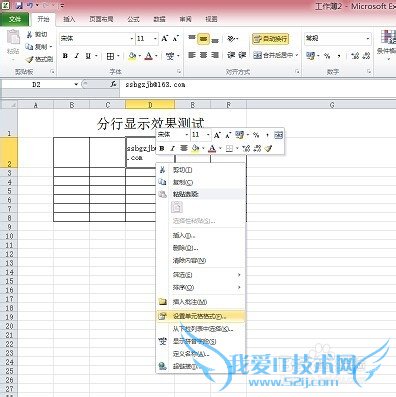Click the mini toolbar Increase Font Size icon

217,135
